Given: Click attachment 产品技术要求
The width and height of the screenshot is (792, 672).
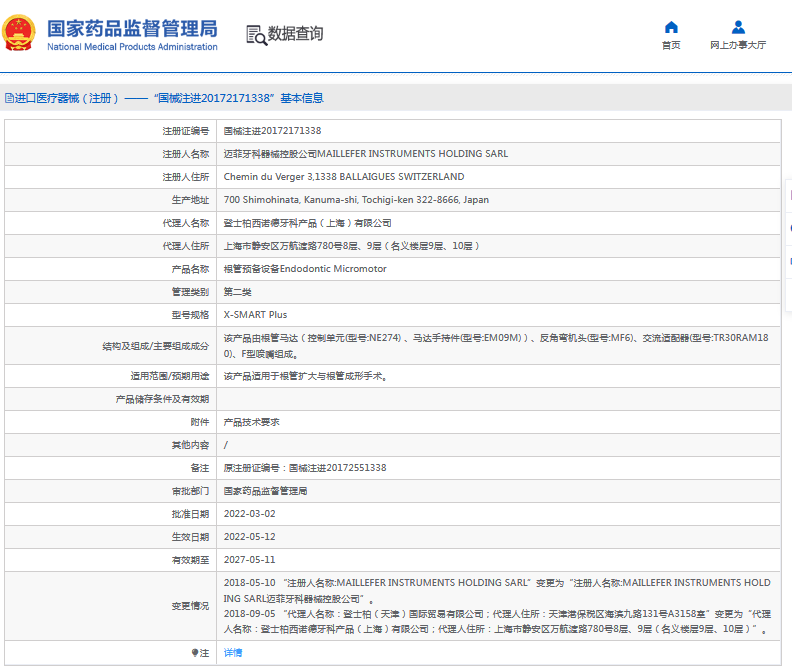Looking at the screenshot, I should point(252,422).
